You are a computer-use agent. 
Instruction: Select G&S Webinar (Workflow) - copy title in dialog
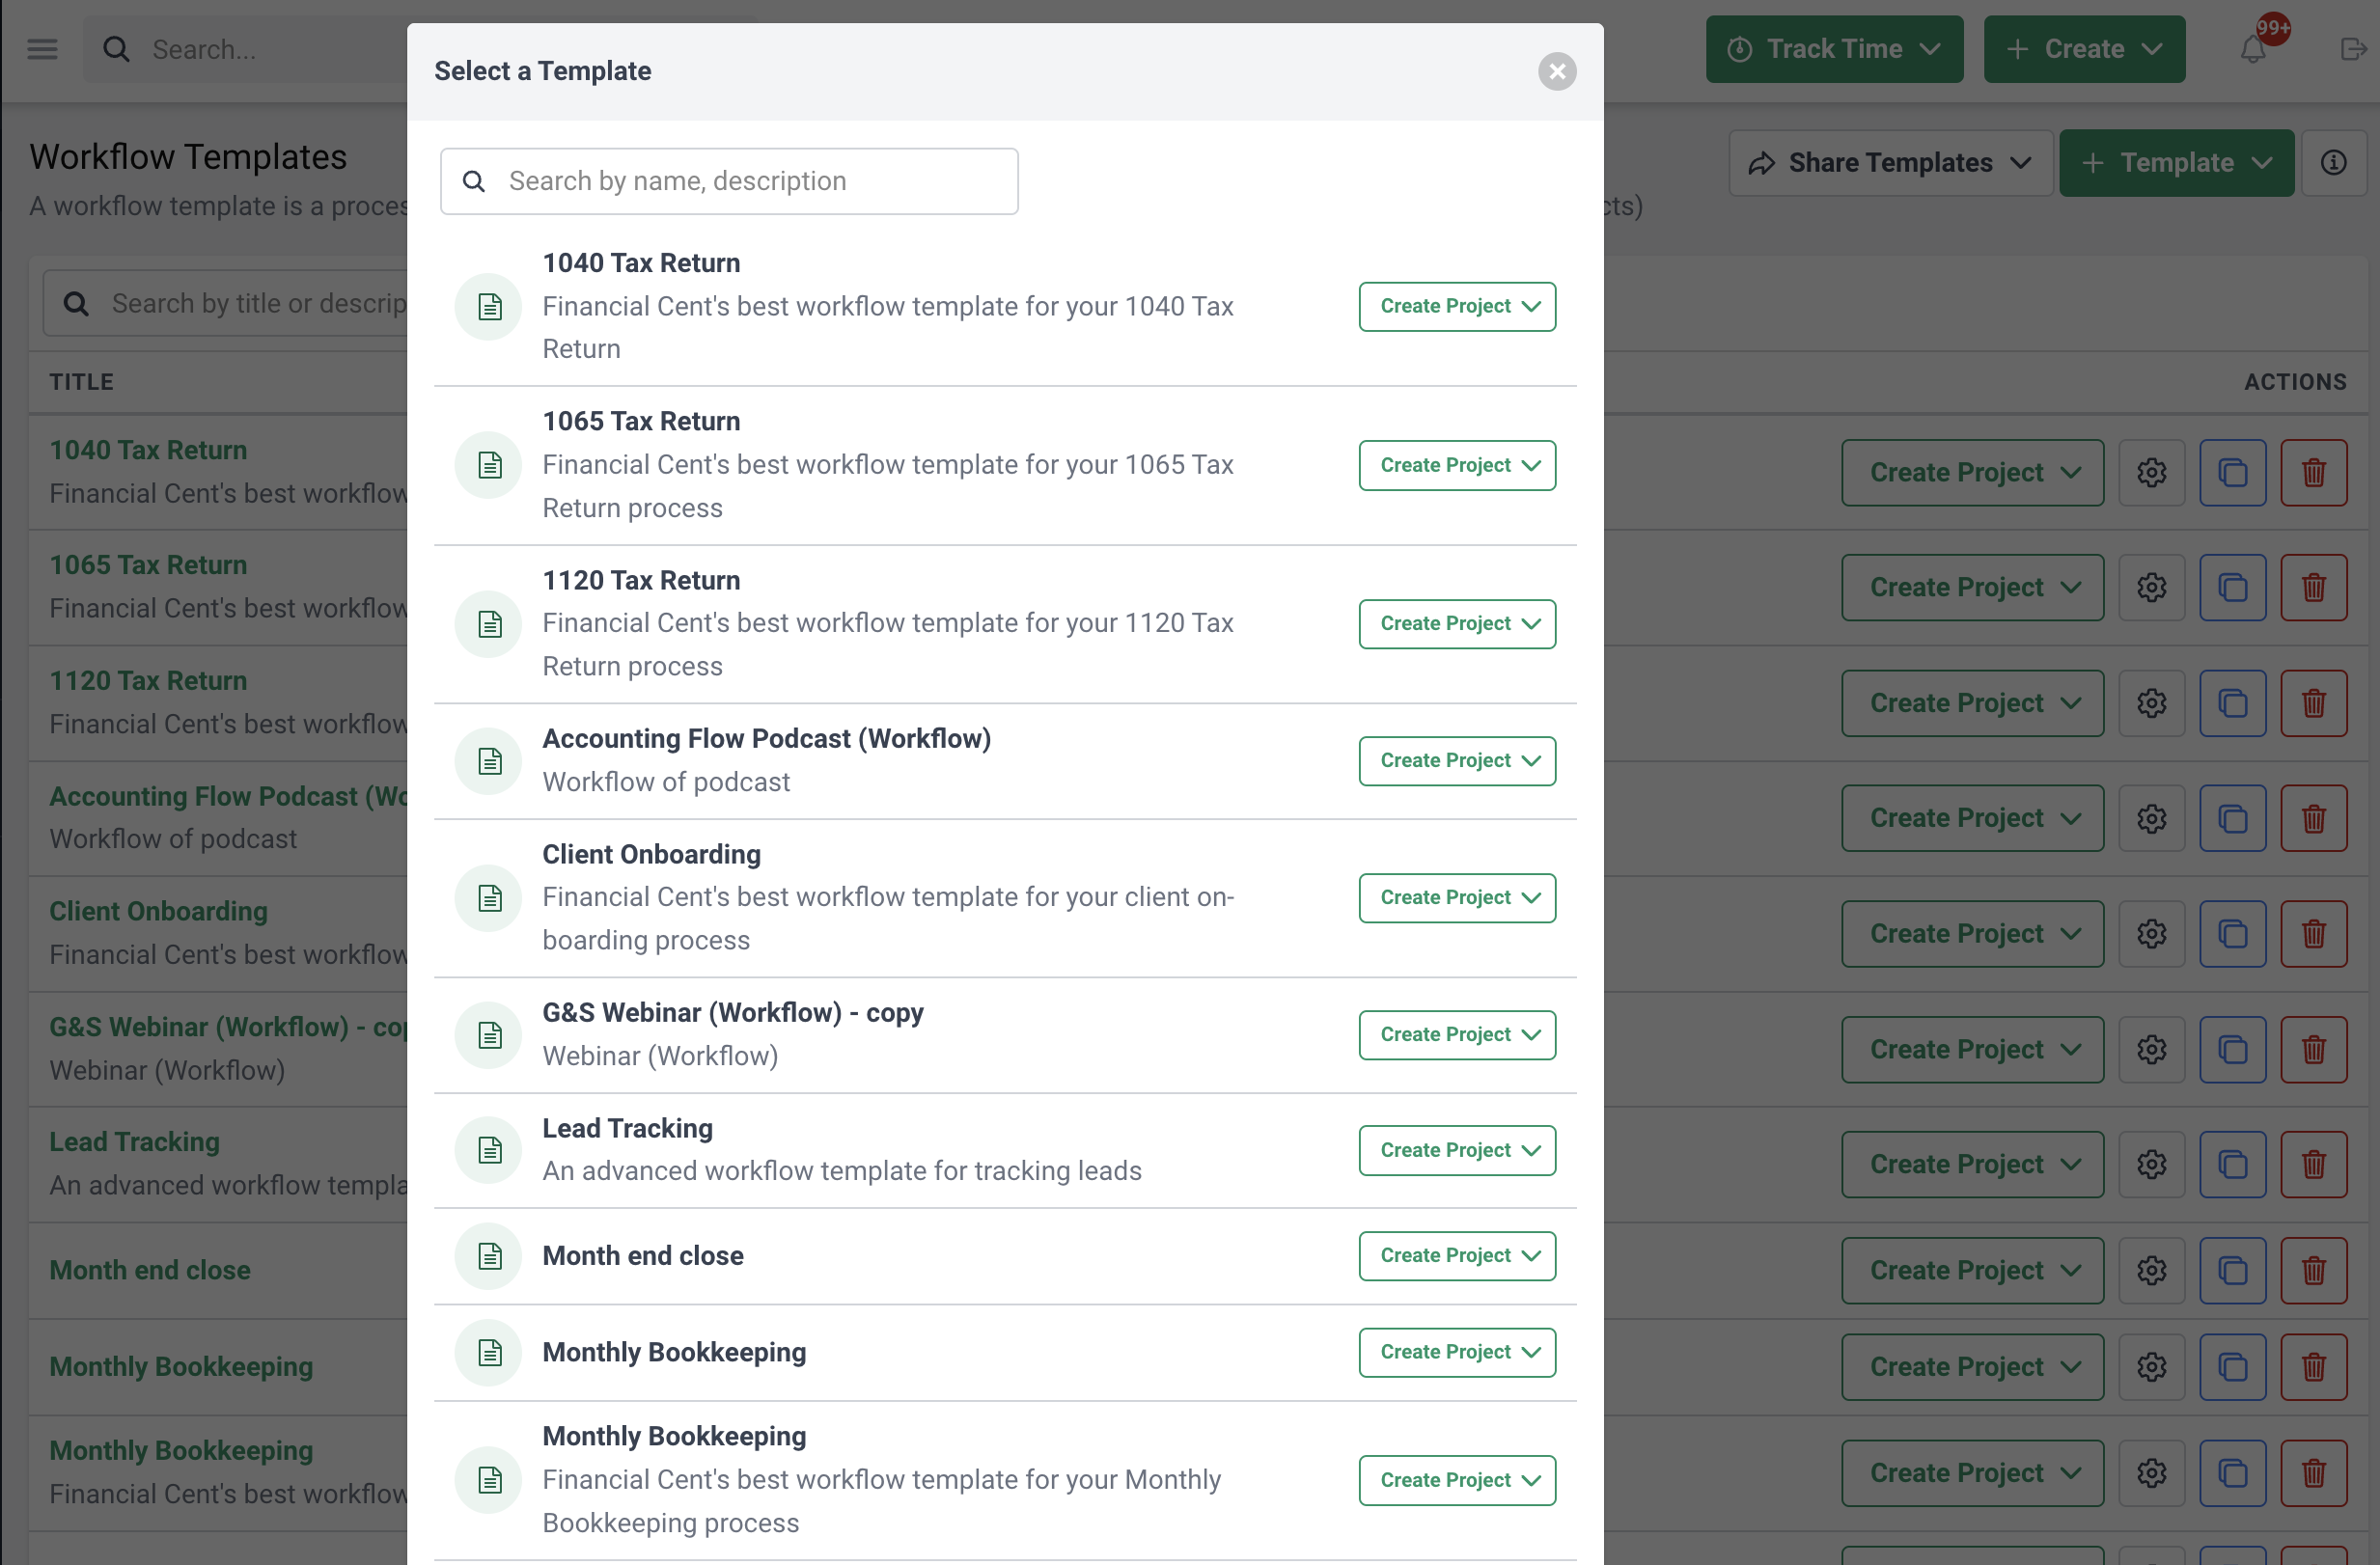pyautogui.click(x=732, y=1013)
